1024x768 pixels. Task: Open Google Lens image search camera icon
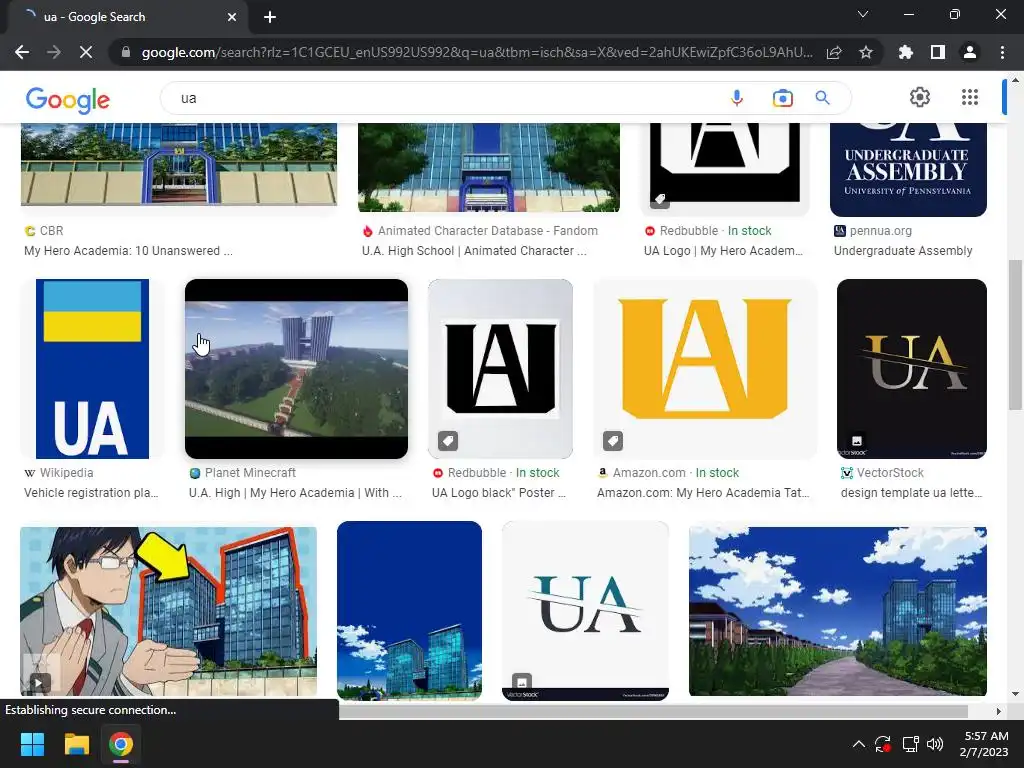point(782,98)
